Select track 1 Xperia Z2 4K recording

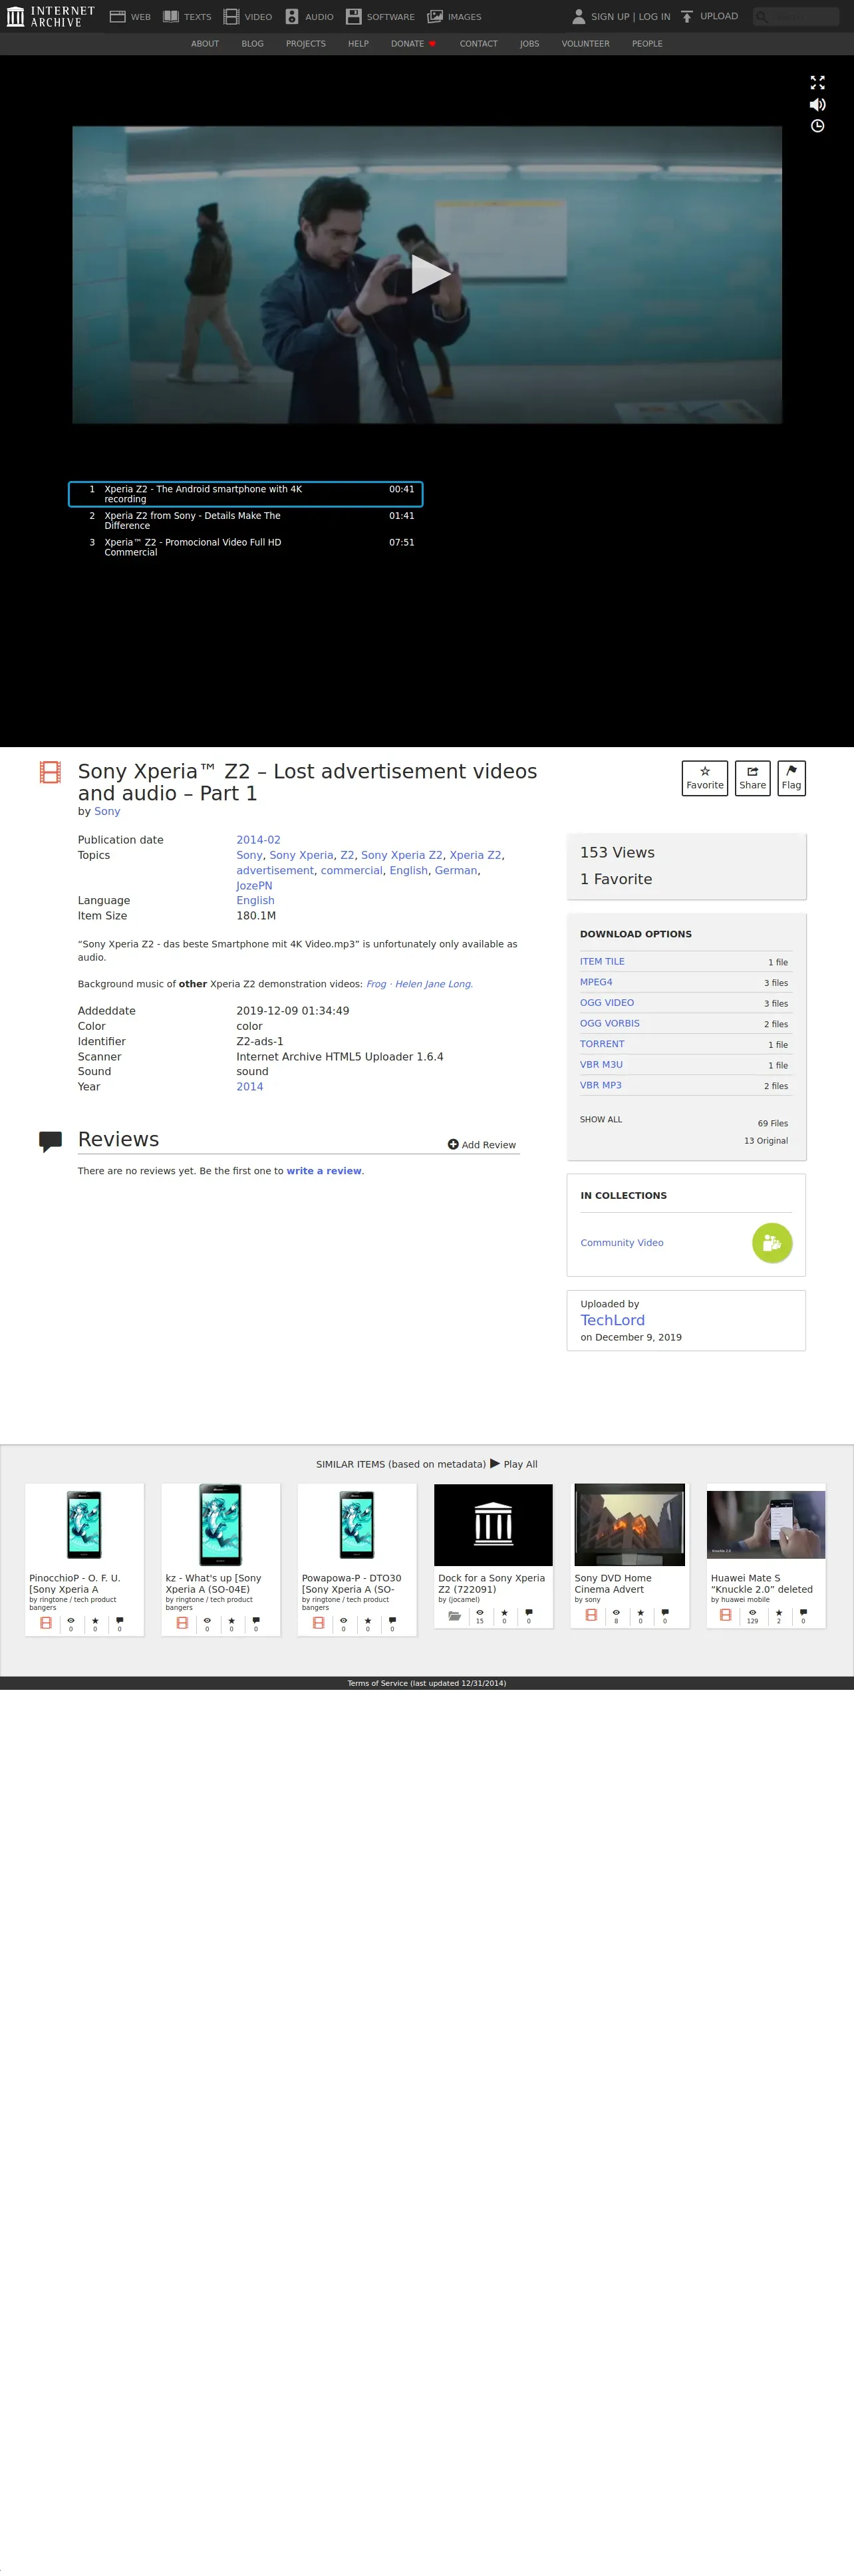click(245, 494)
